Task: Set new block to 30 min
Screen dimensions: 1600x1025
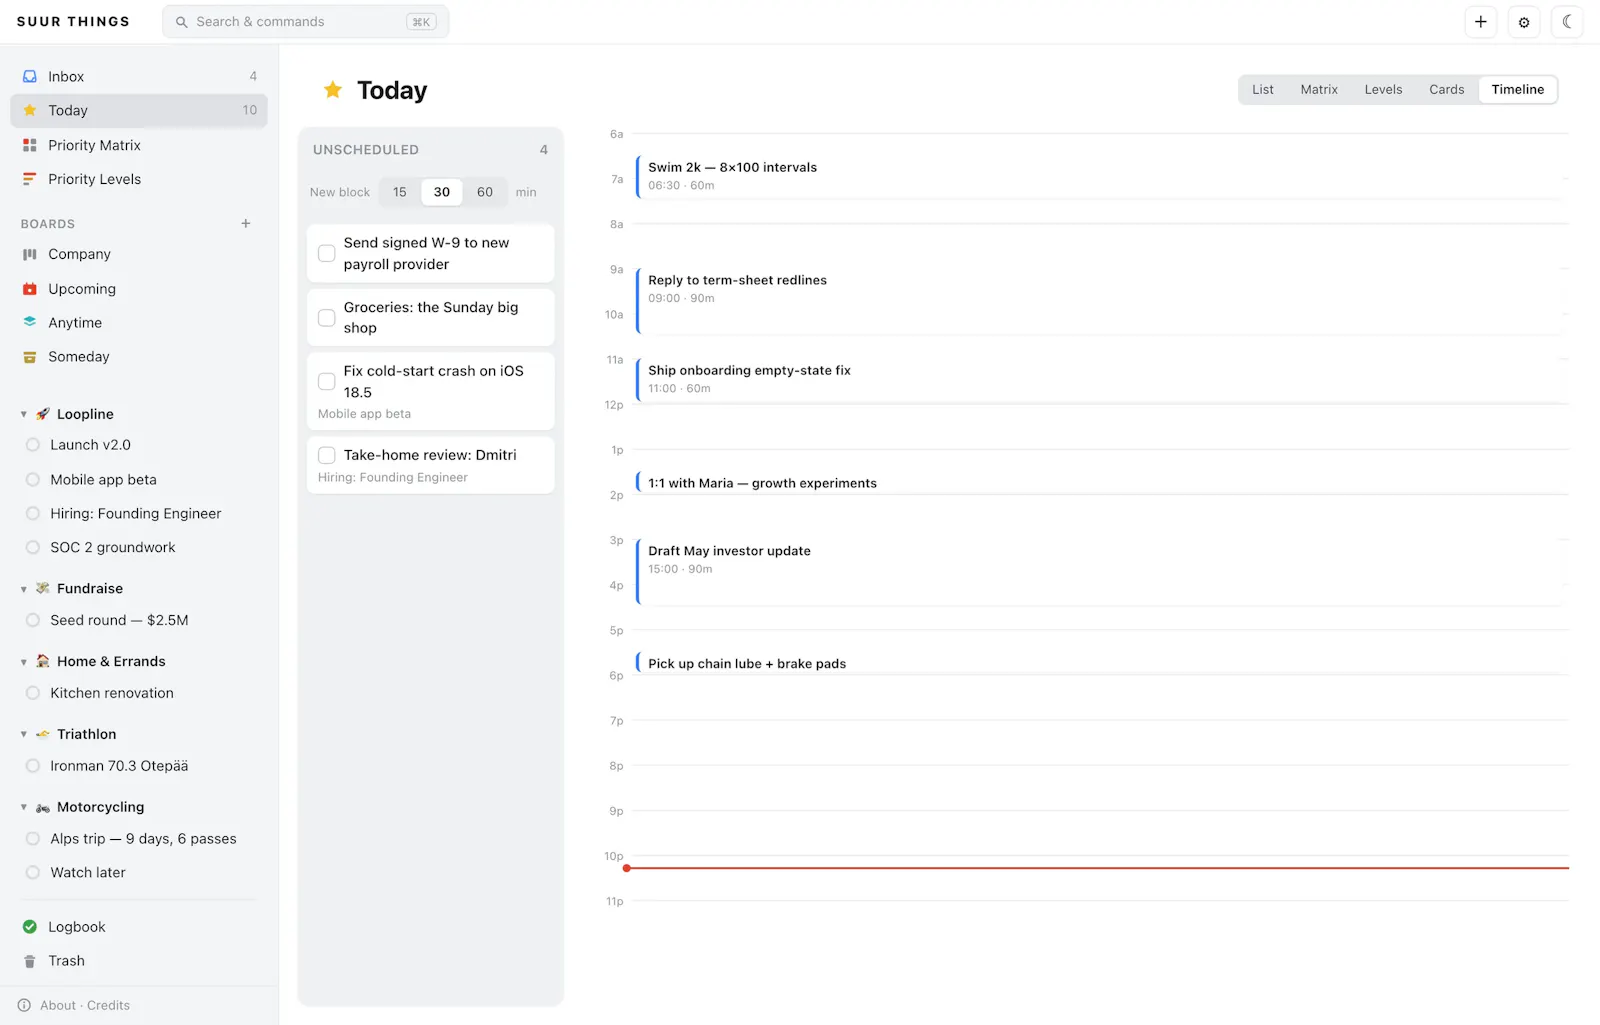Action: [x=442, y=192]
